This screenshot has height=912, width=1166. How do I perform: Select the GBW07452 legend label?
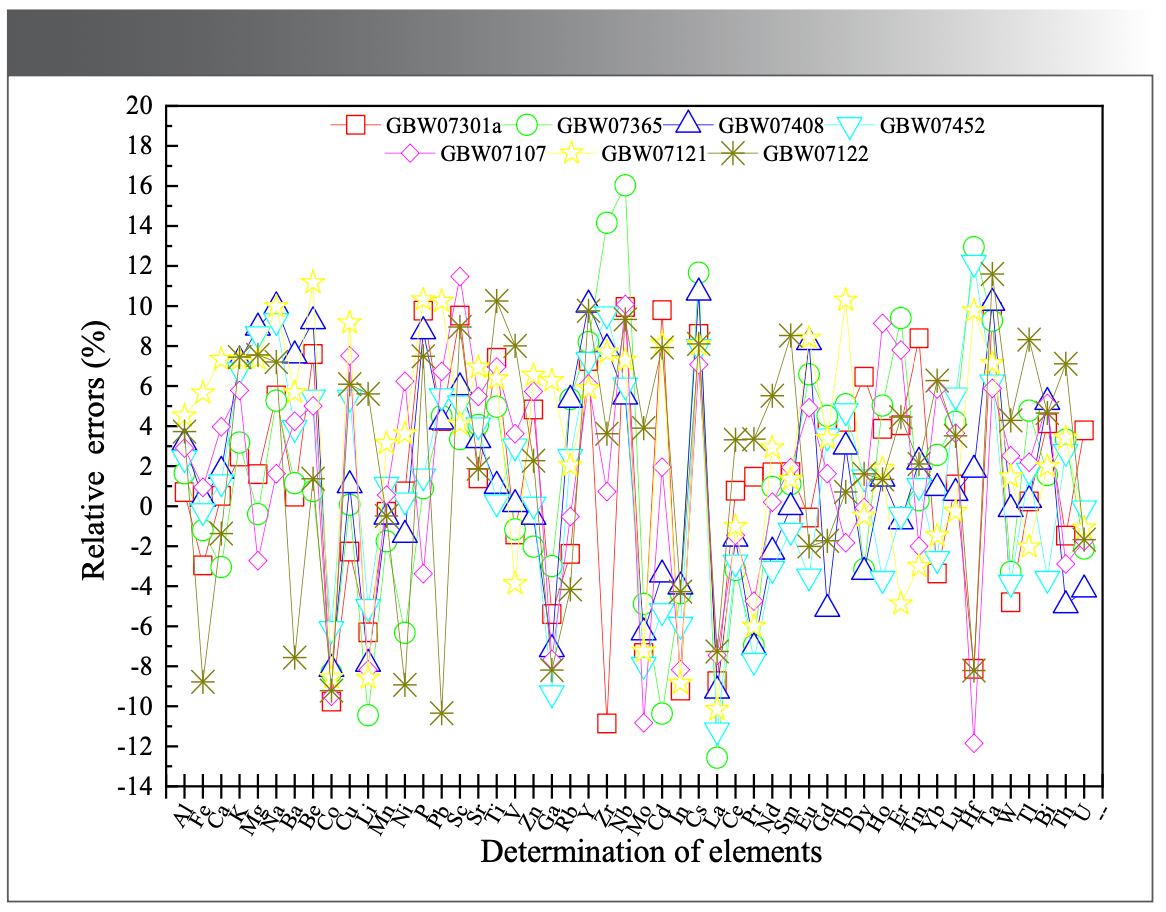coord(932,125)
